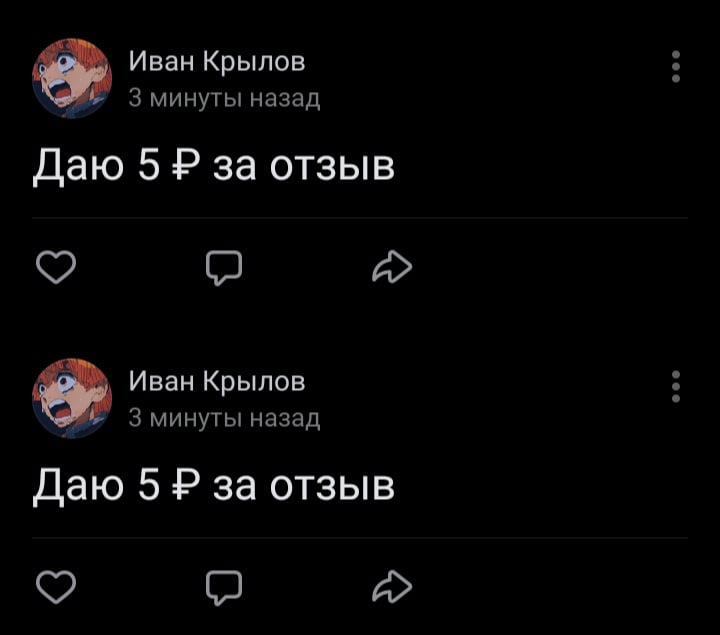The width and height of the screenshot is (720, 635).
Task: Click the first post's '3 минуты назад' timestamp
Action: pos(224,98)
